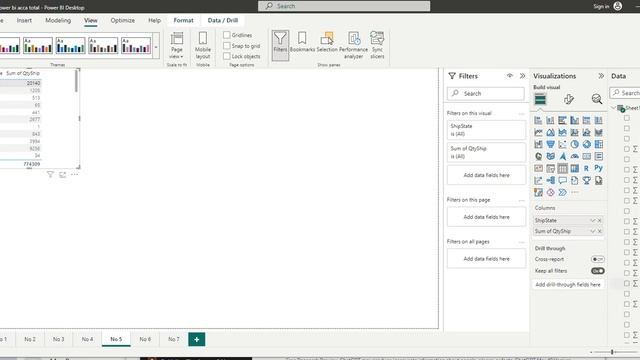The height and width of the screenshot is (360, 640).
Task: Enable the Gridlines checkbox
Action: (x=227, y=35)
